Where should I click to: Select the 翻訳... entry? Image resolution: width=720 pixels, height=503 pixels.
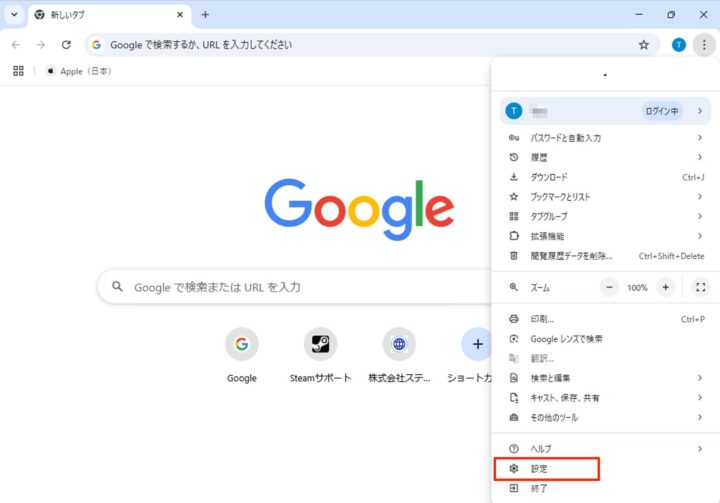click(605, 358)
